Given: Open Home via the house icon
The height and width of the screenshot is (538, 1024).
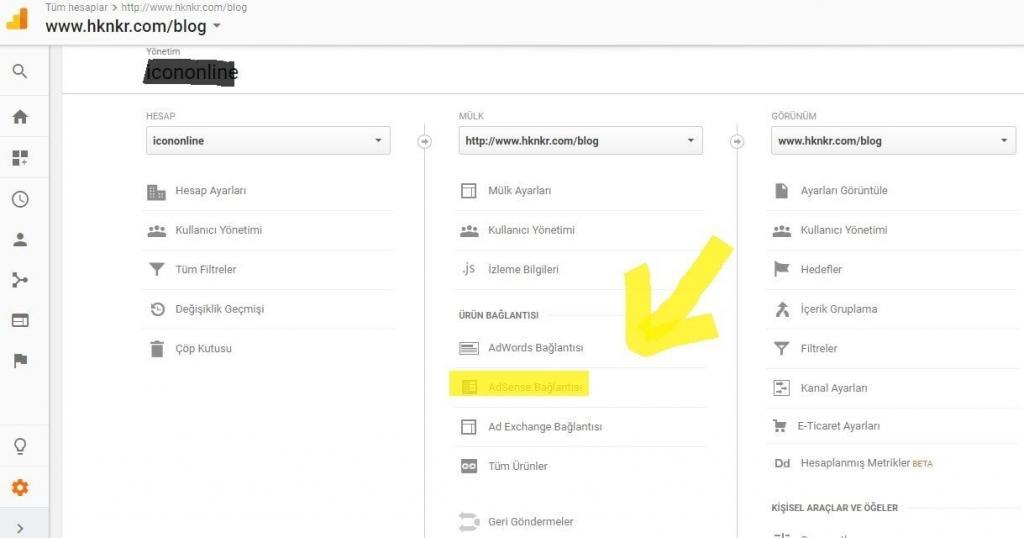Looking at the screenshot, I should coord(20,117).
